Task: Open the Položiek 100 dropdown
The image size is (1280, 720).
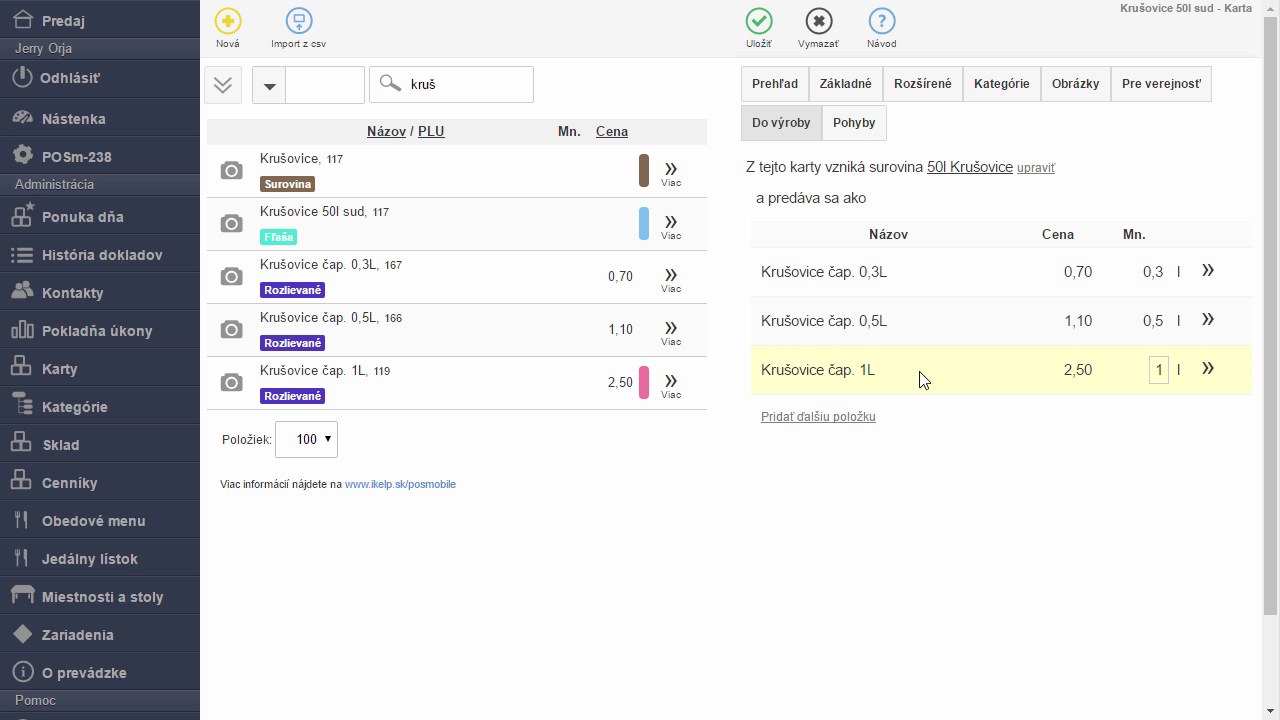Action: (x=306, y=439)
